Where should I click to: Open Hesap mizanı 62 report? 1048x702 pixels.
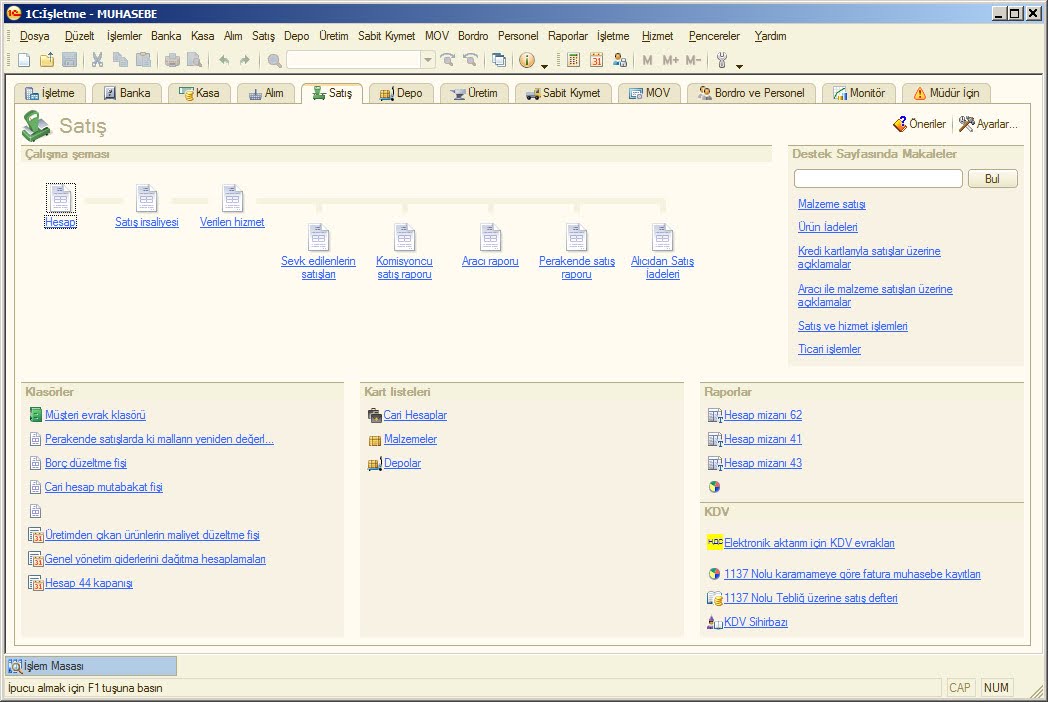tap(763, 415)
